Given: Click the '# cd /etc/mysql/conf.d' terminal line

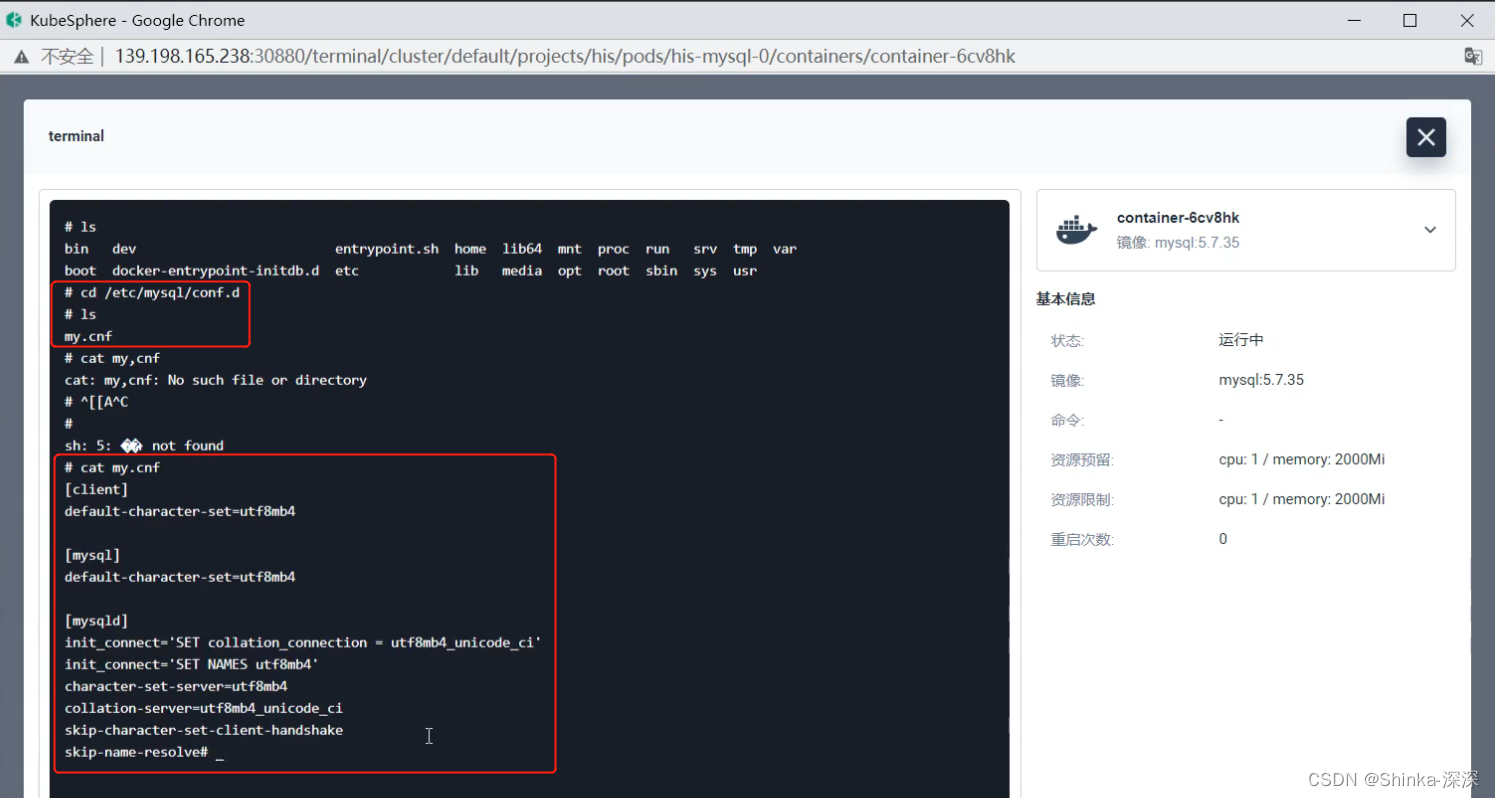Looking at the screenshot, I should click(x=152, y=293).
